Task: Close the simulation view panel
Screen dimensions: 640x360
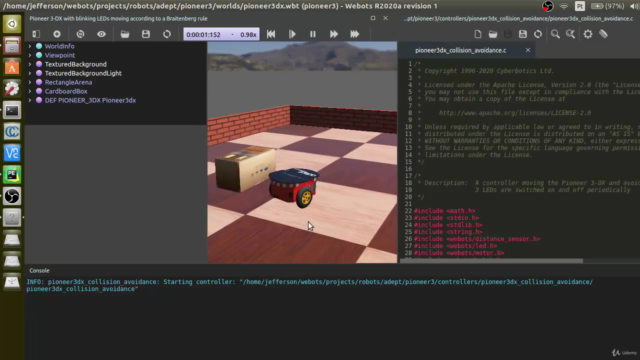Action: tap(385, 18)
